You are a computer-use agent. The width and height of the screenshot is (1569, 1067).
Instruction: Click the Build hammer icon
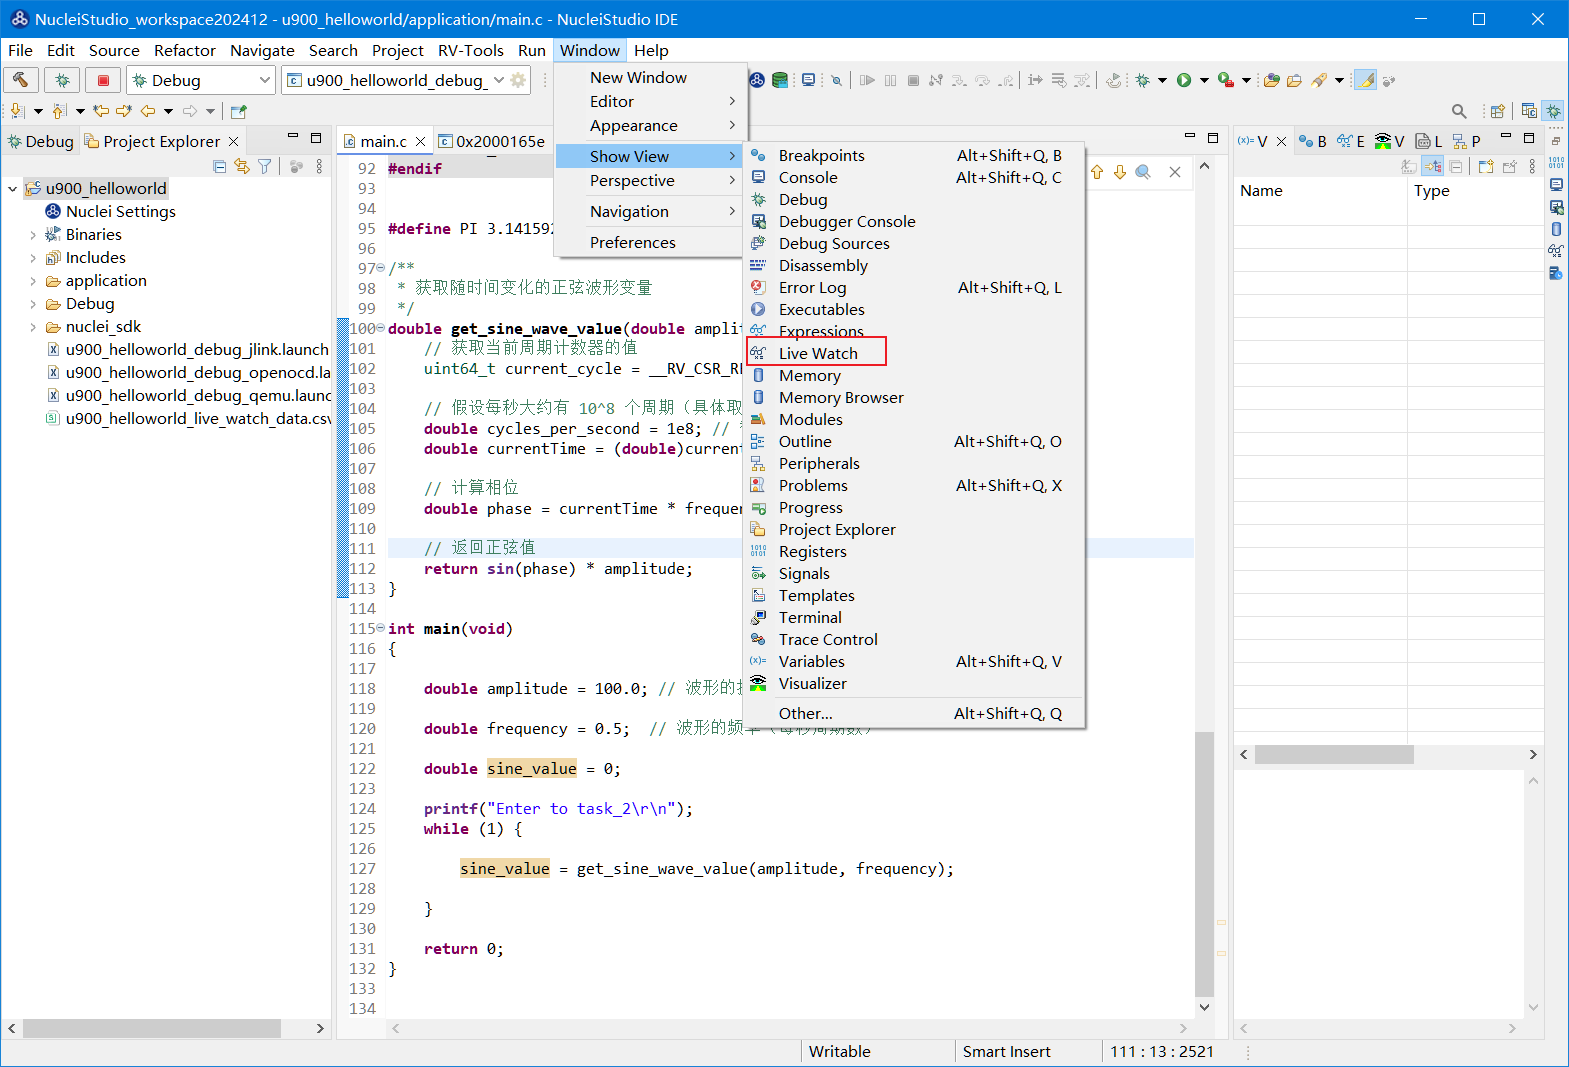coord(21,80)
